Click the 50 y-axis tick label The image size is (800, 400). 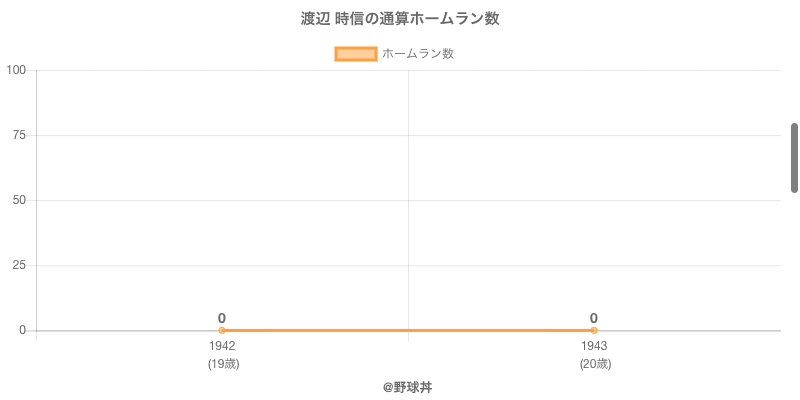click(x=19, y=200)
